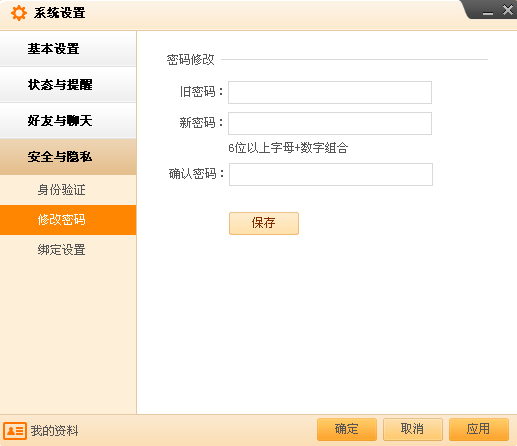Click the 我的资料 profile card icon
The image size is (517, 446).
point(15,431)
